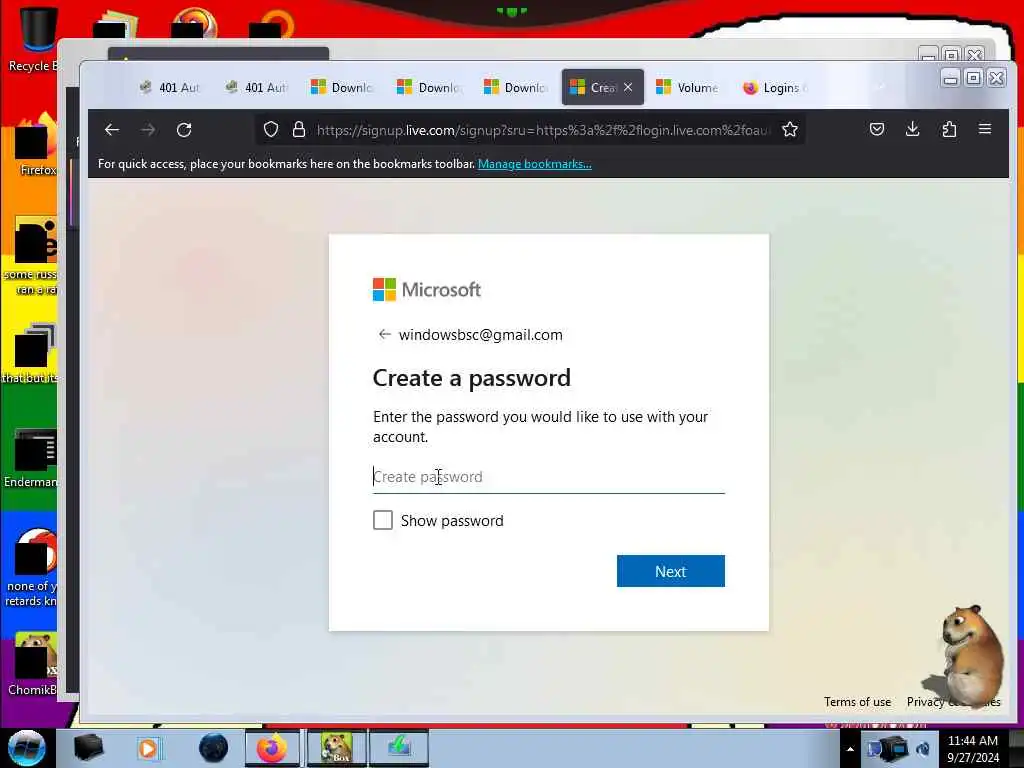
Task: Switch to first 401 Auth tab
Action: 169,87
